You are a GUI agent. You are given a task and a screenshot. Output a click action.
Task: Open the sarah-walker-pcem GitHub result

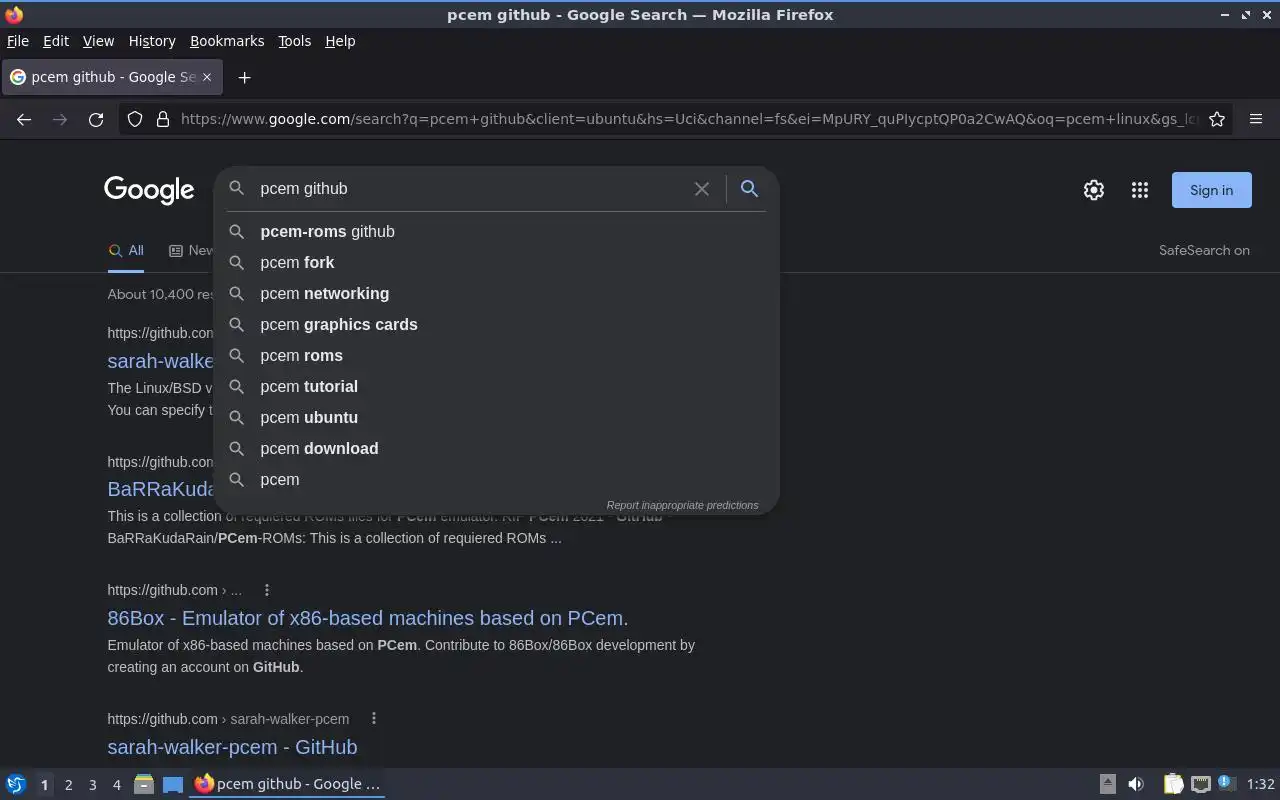pos(232,746)
